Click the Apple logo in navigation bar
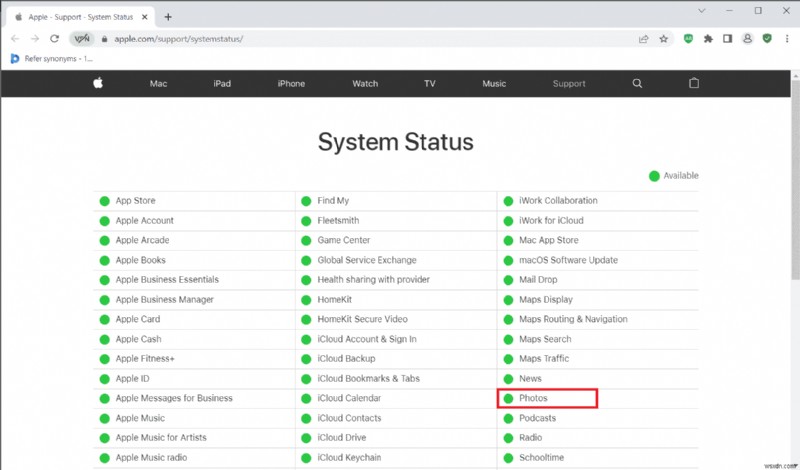This screenshot has width=800, height=470. [x=98, y=83]
